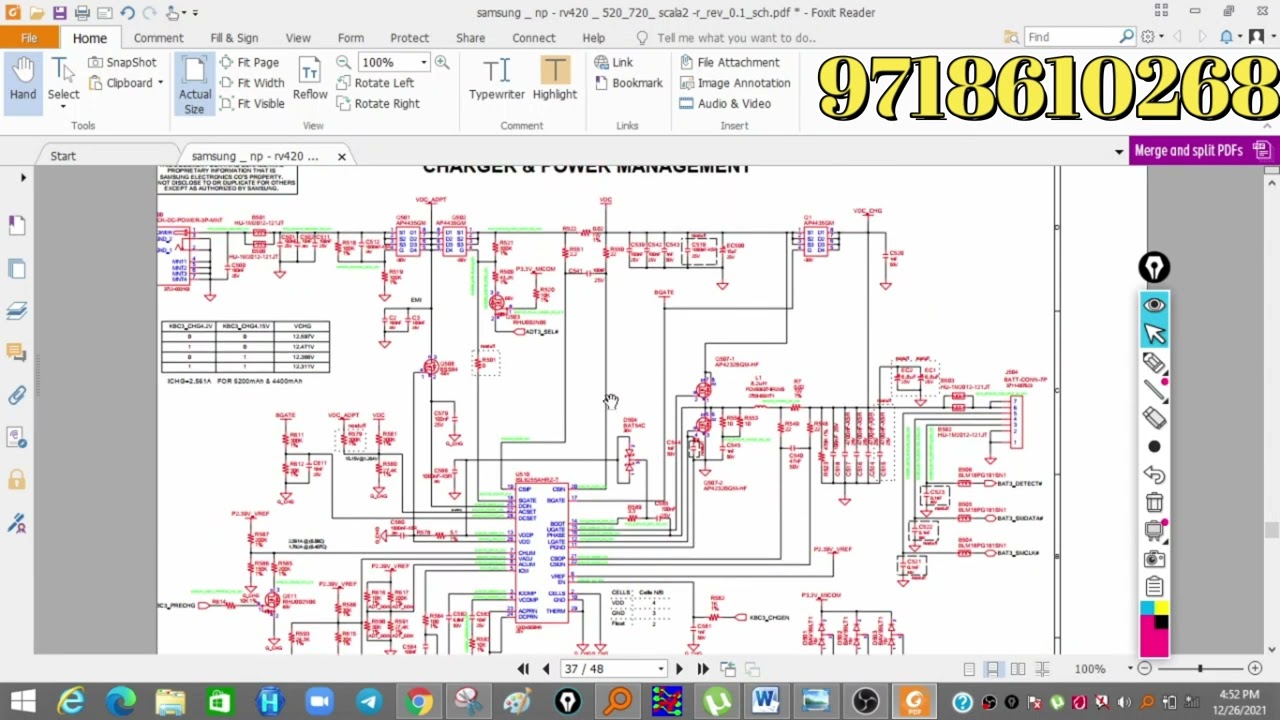The image size is (1280, 720).
Task: Switch to the Start document tab
Action: 63,156
